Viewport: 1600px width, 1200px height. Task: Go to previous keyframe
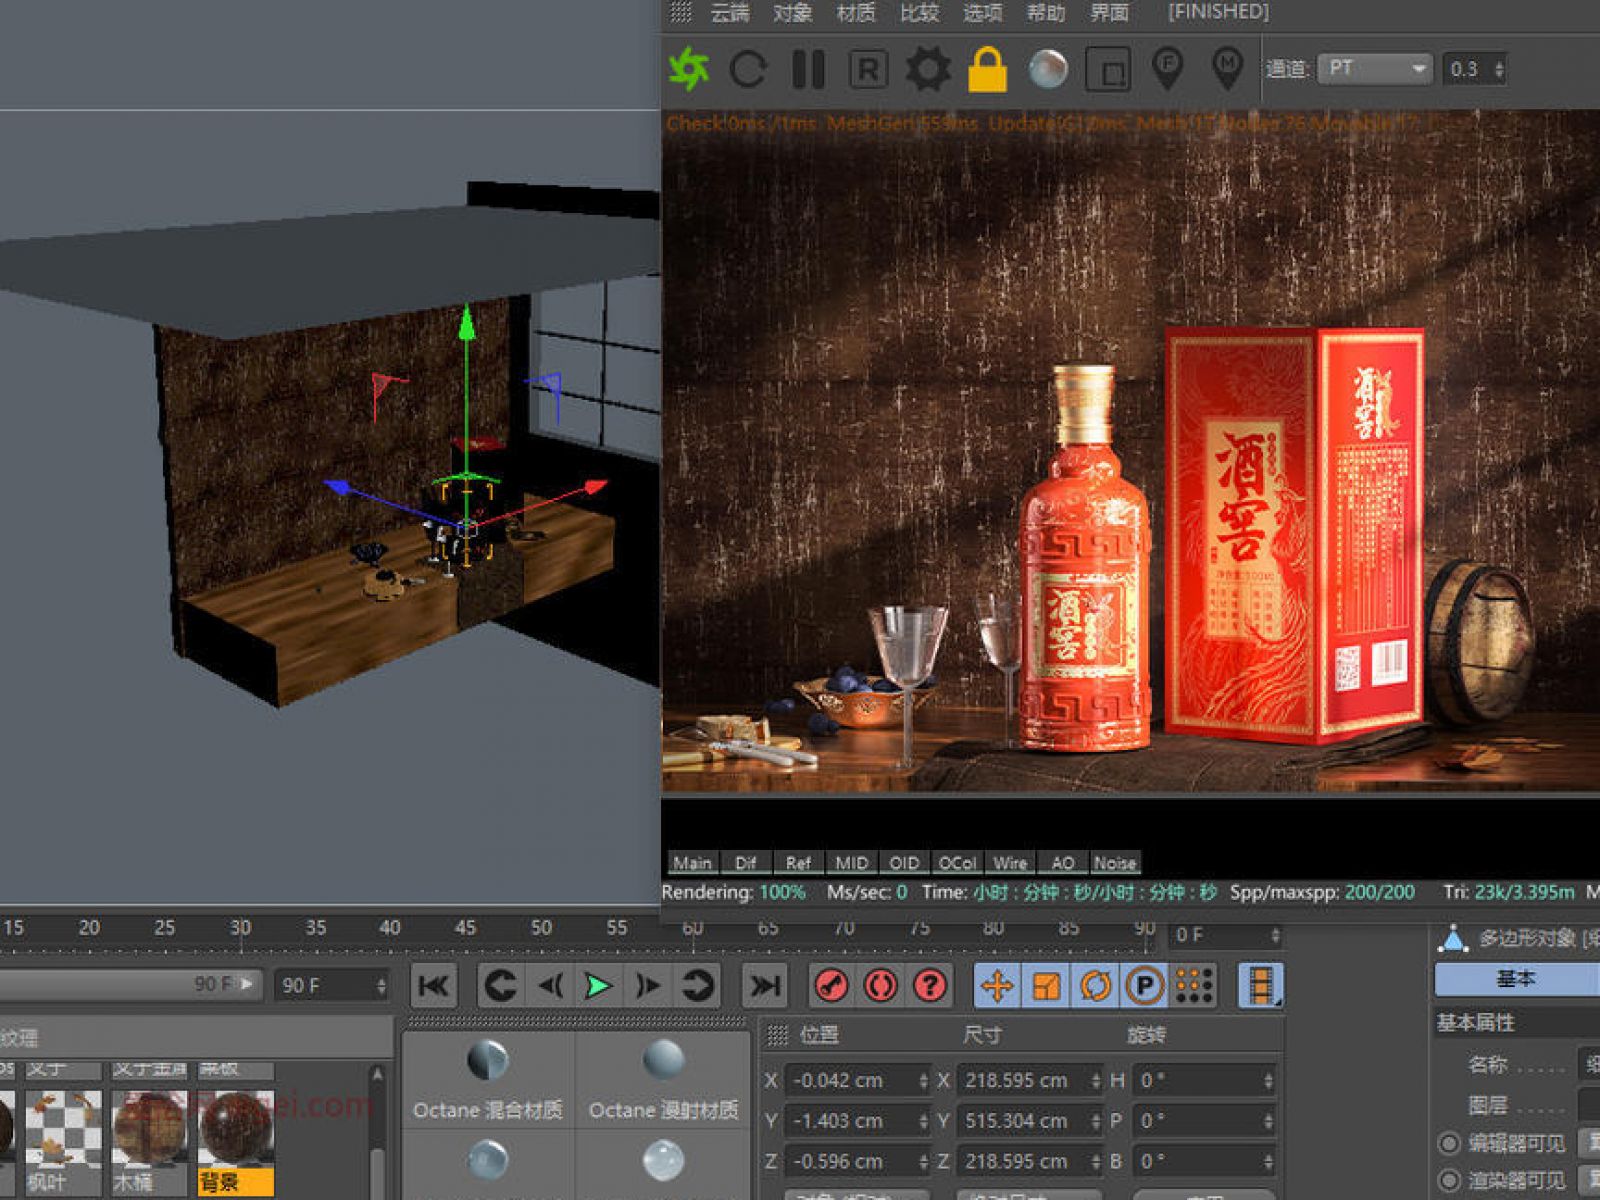(500, 986)
